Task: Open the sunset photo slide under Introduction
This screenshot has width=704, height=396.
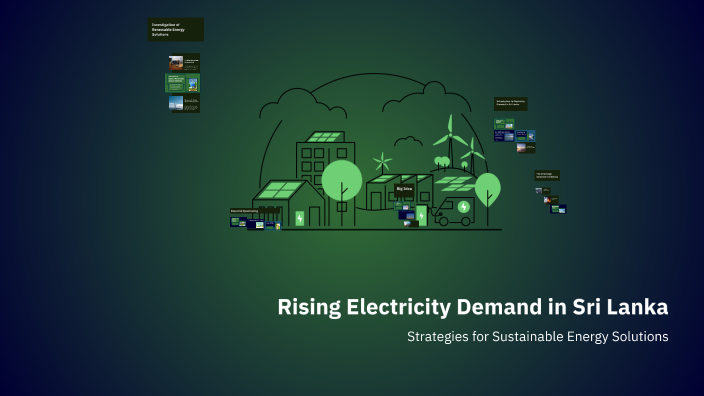Action: [526, 148]
